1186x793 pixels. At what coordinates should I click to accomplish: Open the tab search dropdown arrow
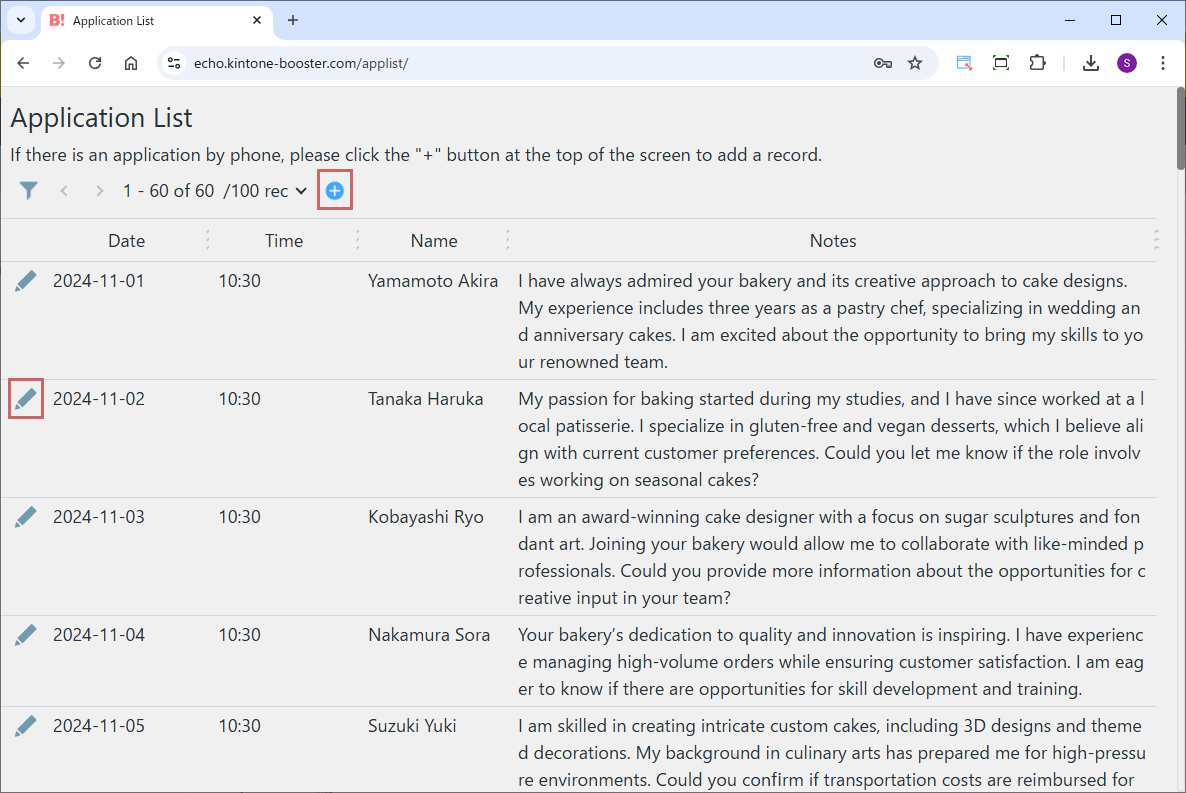tap(20, 20)
